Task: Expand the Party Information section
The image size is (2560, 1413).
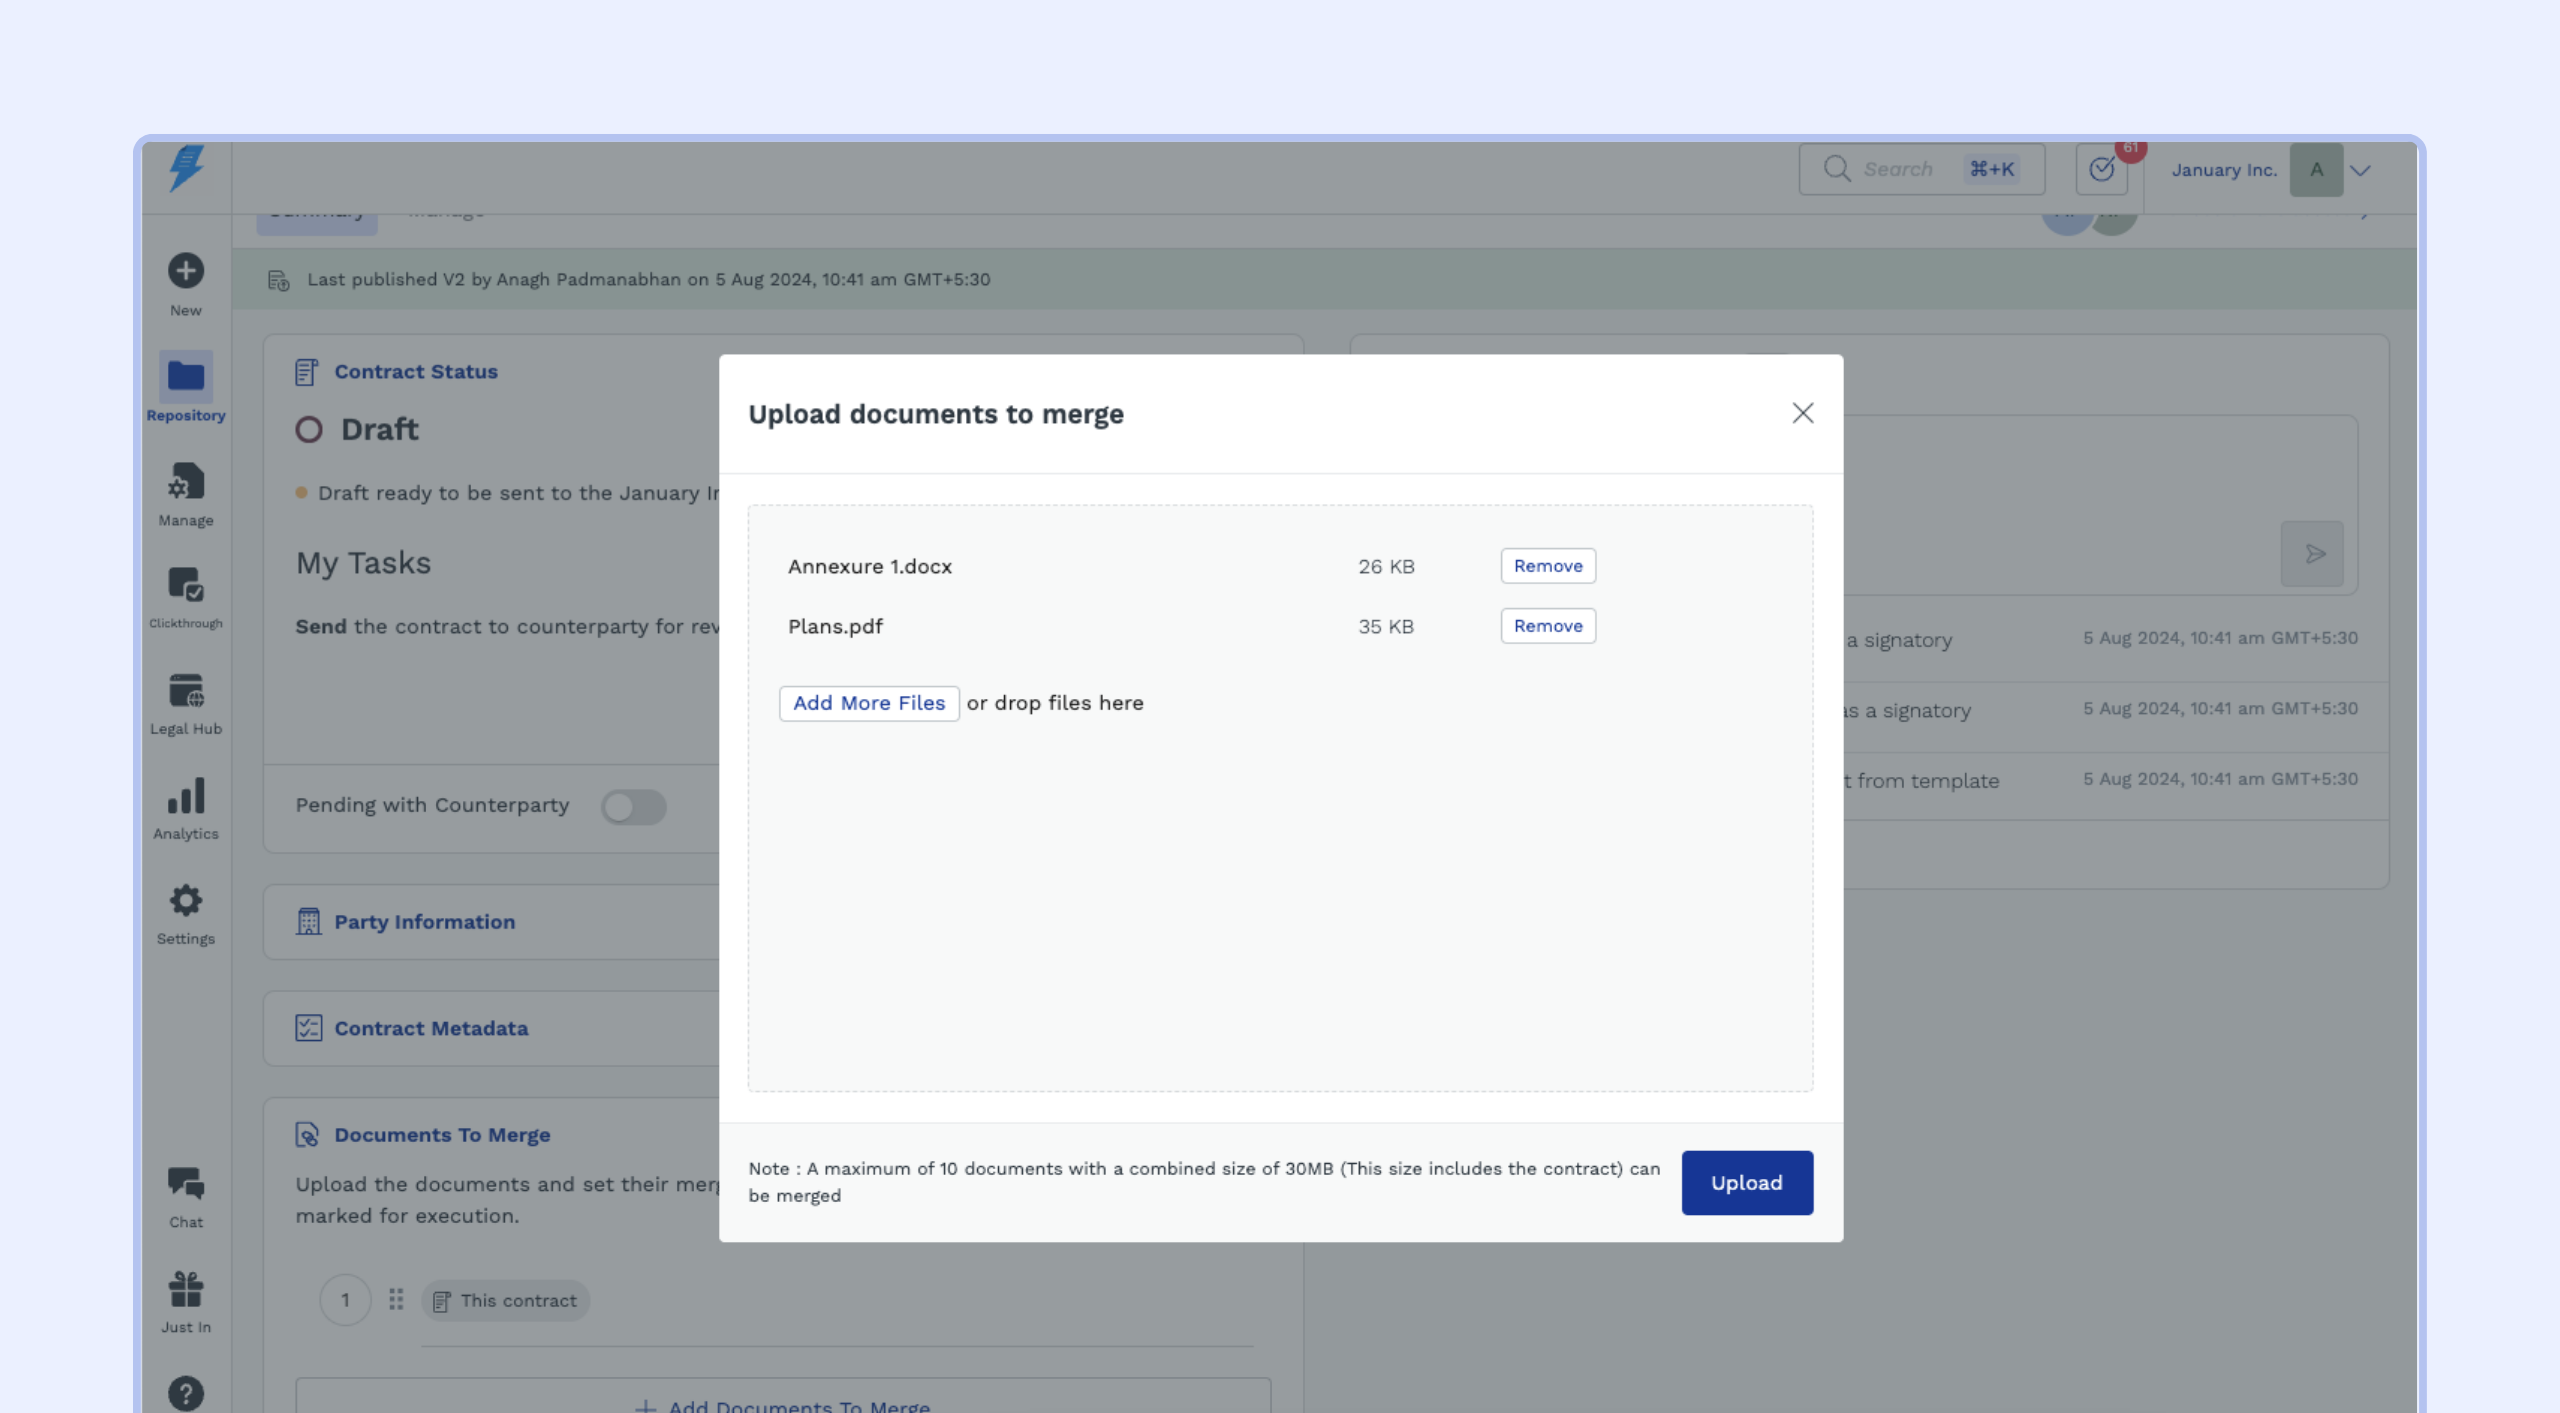Action: click(424, 922)
